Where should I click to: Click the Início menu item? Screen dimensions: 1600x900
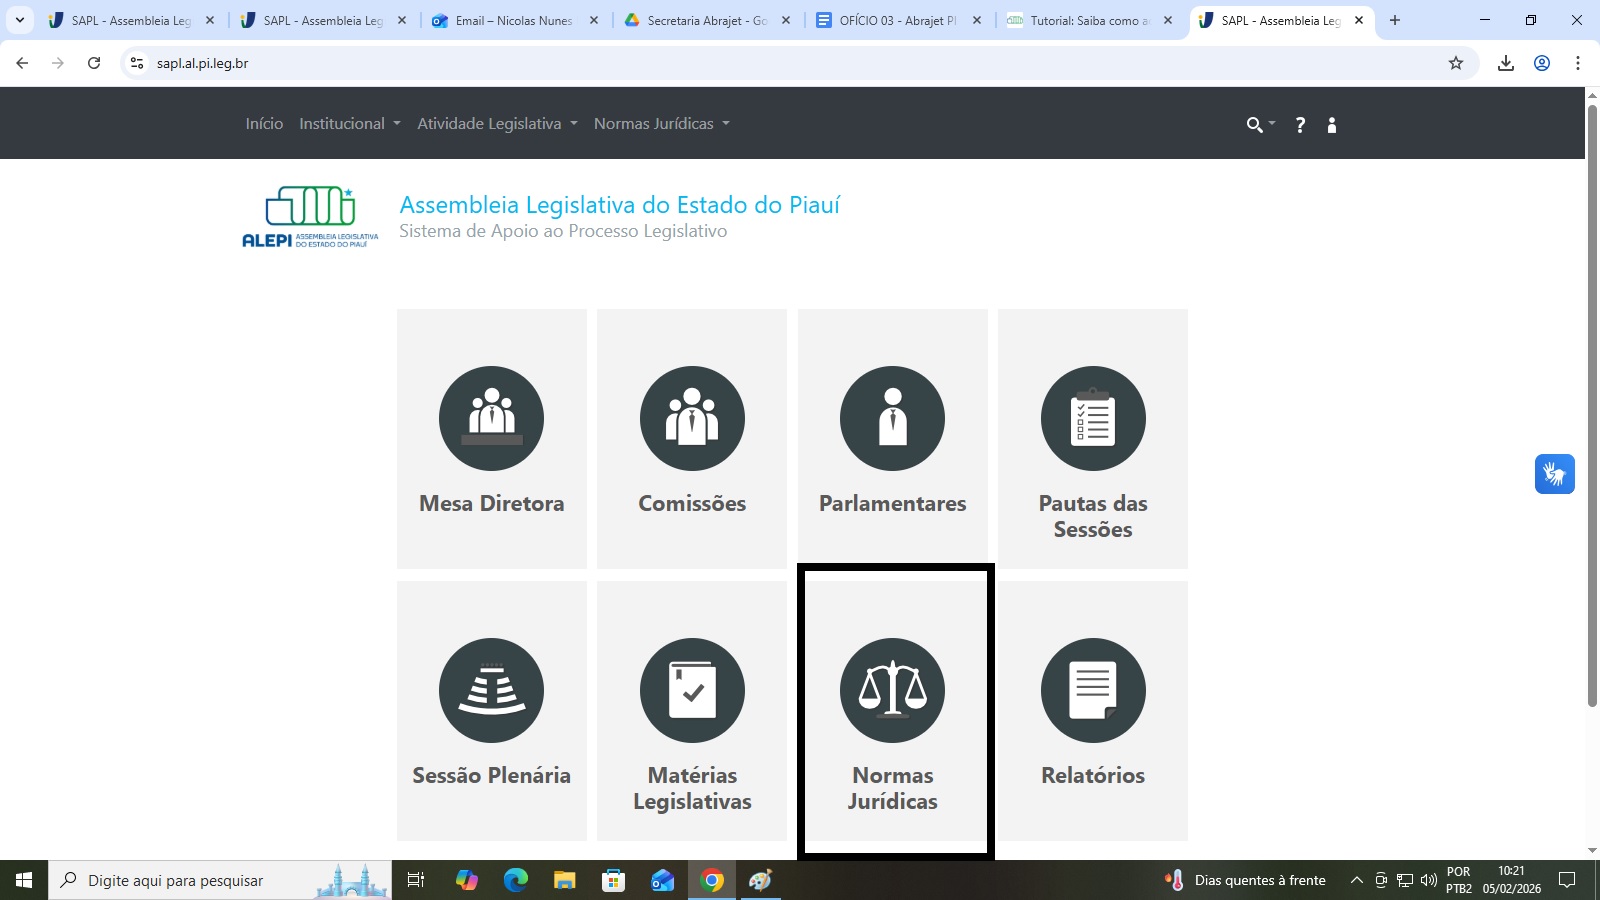[264, 124]
